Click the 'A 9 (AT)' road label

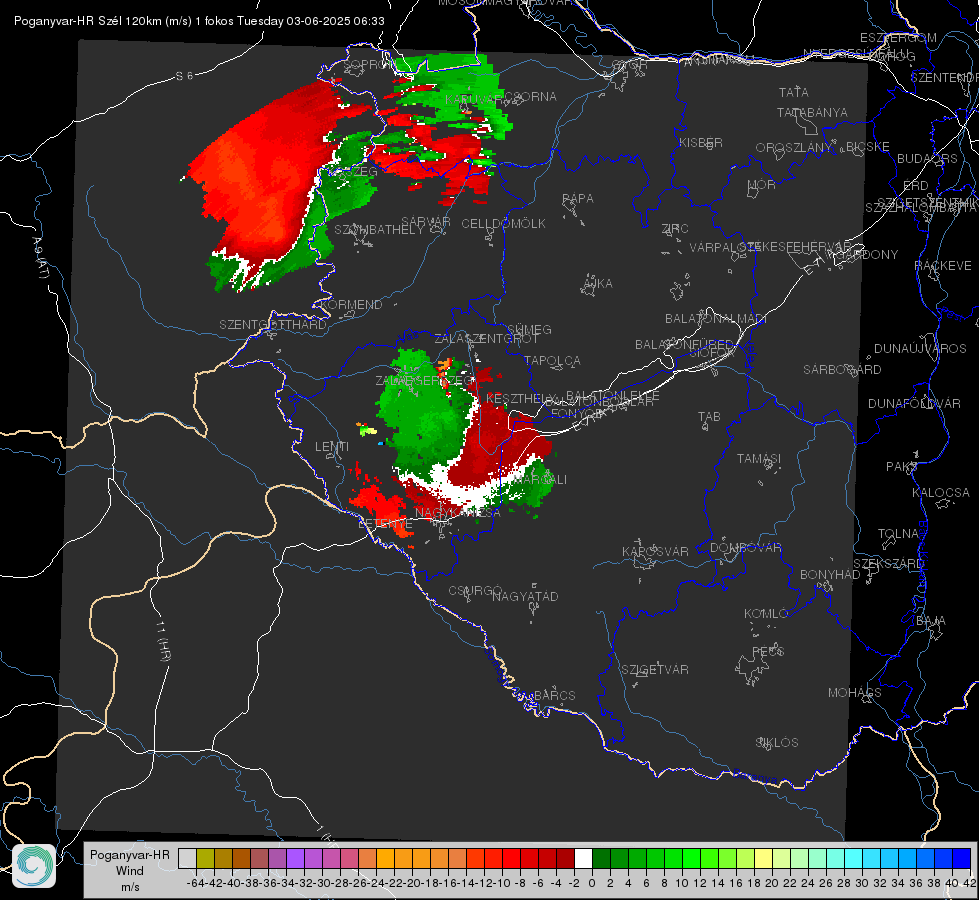[x=39, y=257]
